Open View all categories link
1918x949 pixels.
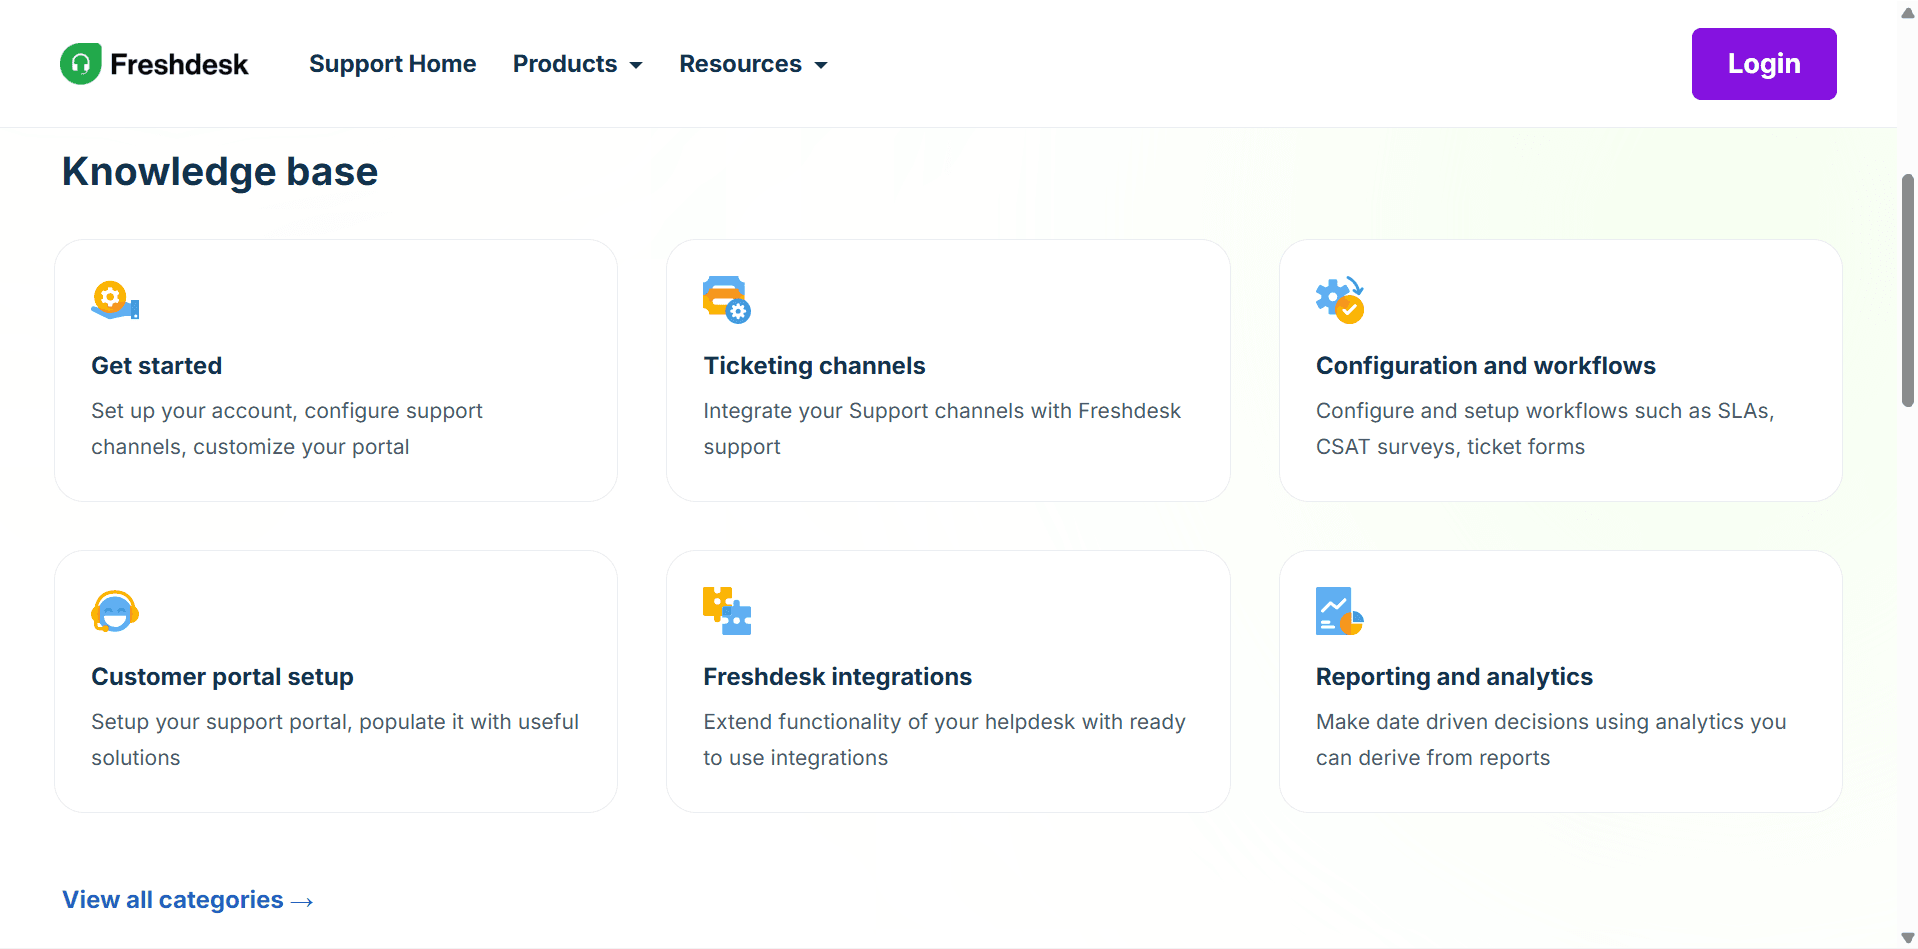click(x=188, y=900)
